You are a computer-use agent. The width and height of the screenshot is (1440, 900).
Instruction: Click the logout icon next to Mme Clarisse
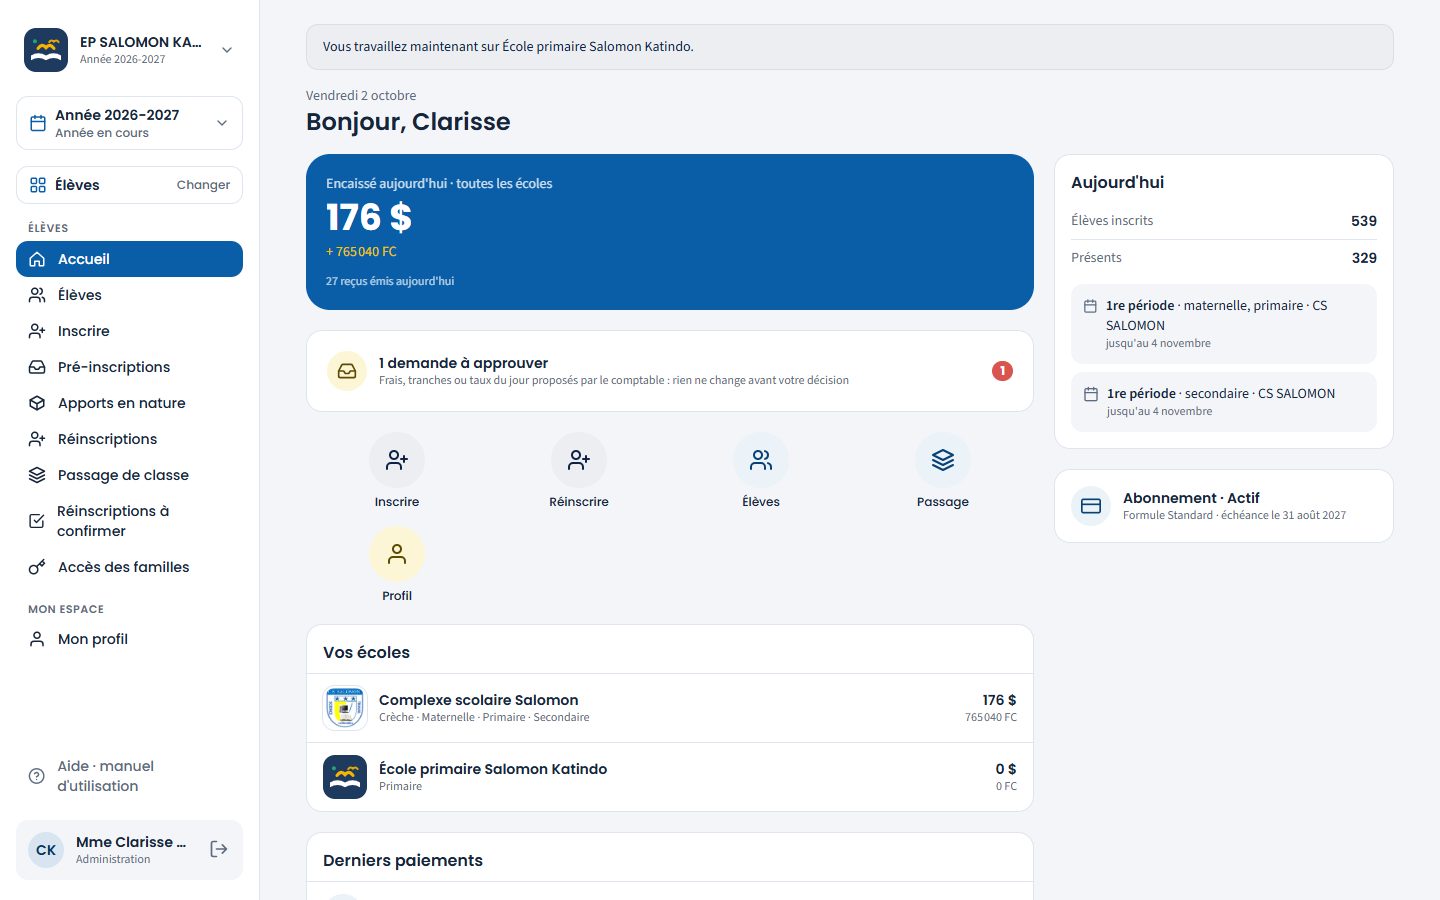pos(219,849)
